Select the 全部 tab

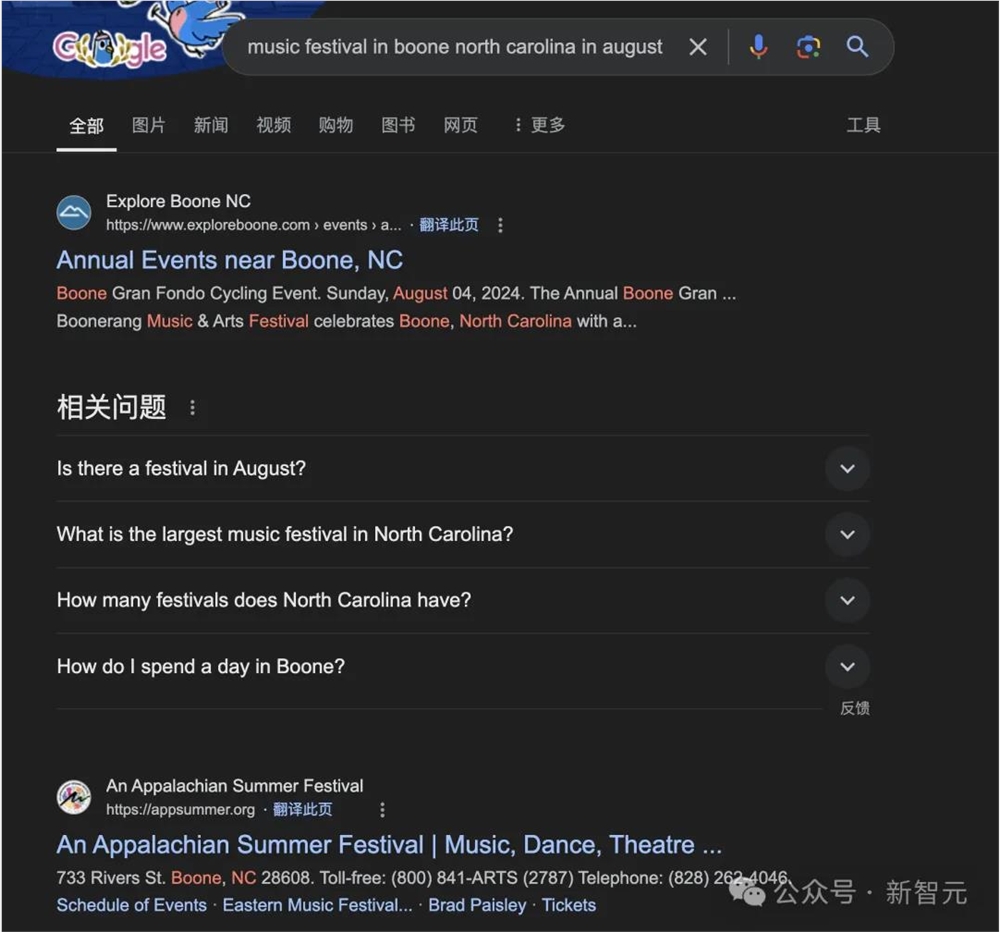pyautogui.click(x=86, y=125)
